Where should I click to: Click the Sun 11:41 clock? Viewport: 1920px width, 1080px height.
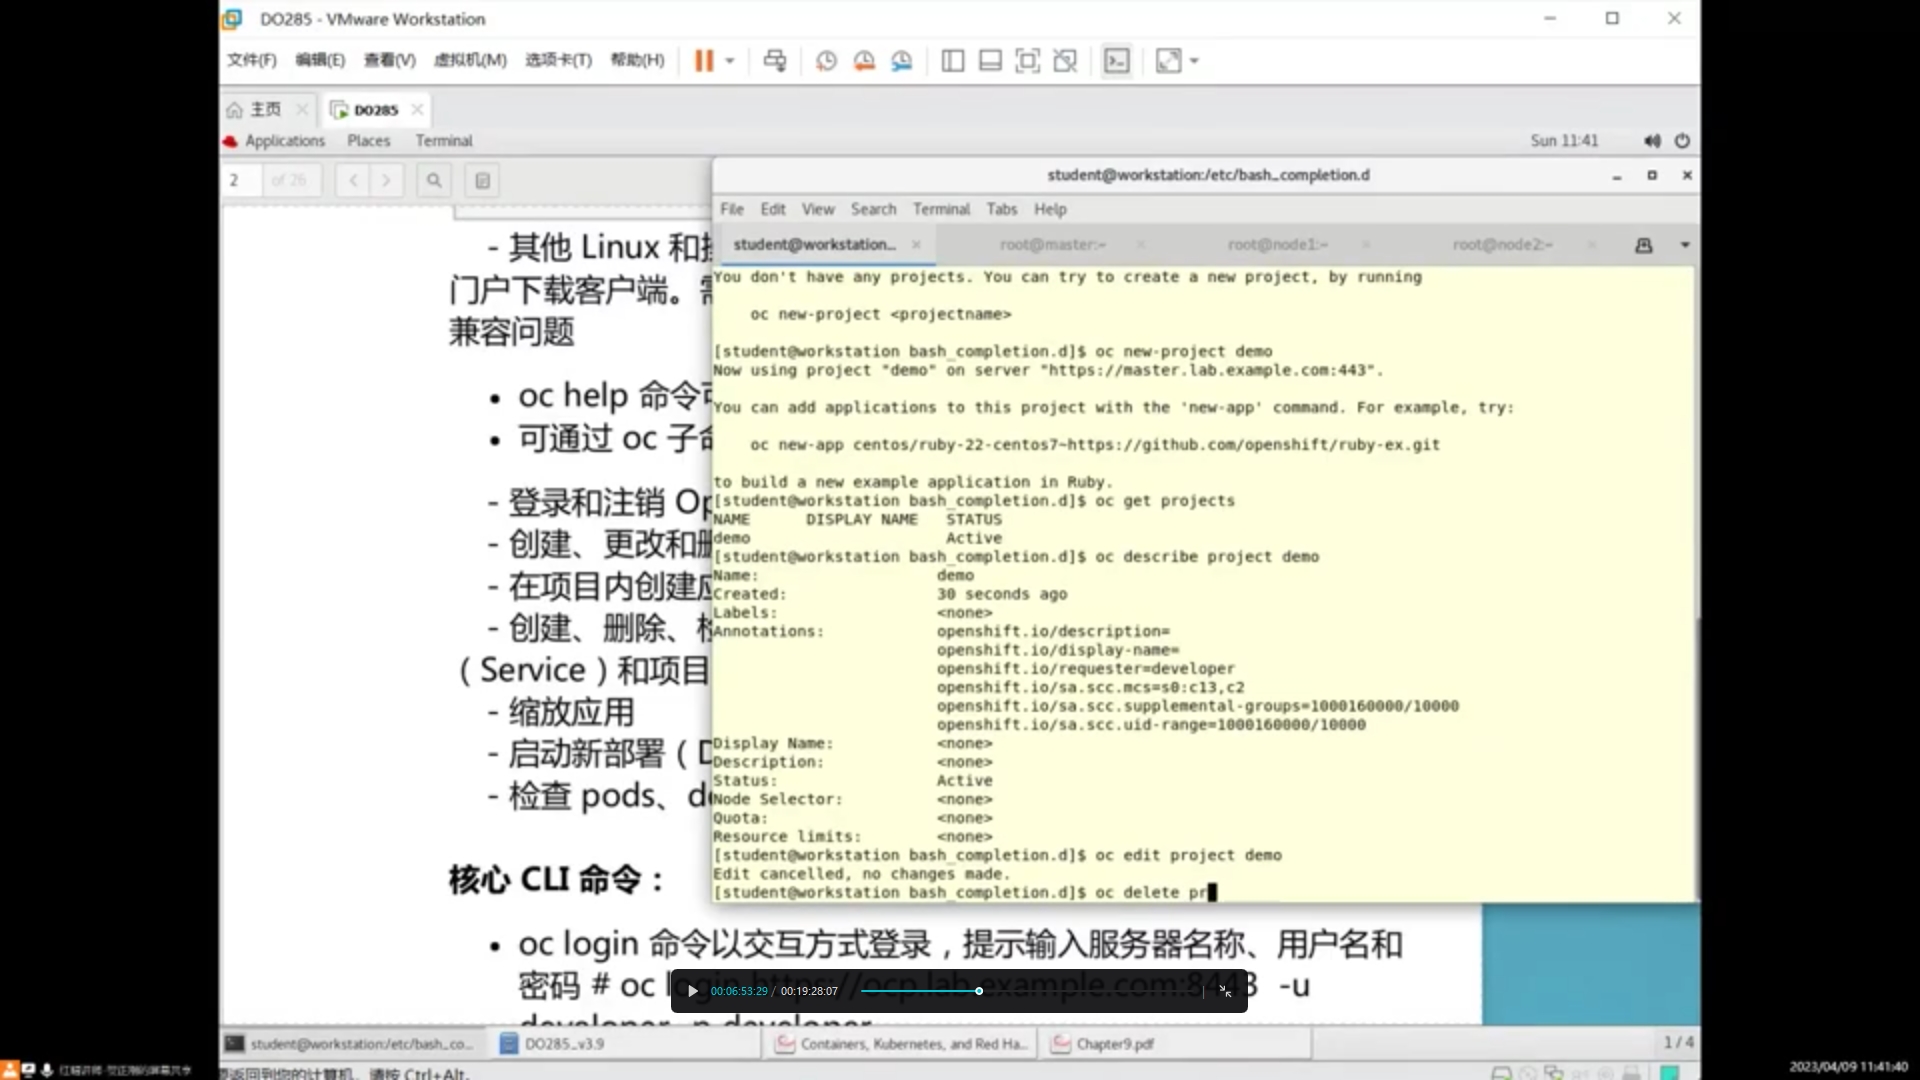pos(1564,141)
